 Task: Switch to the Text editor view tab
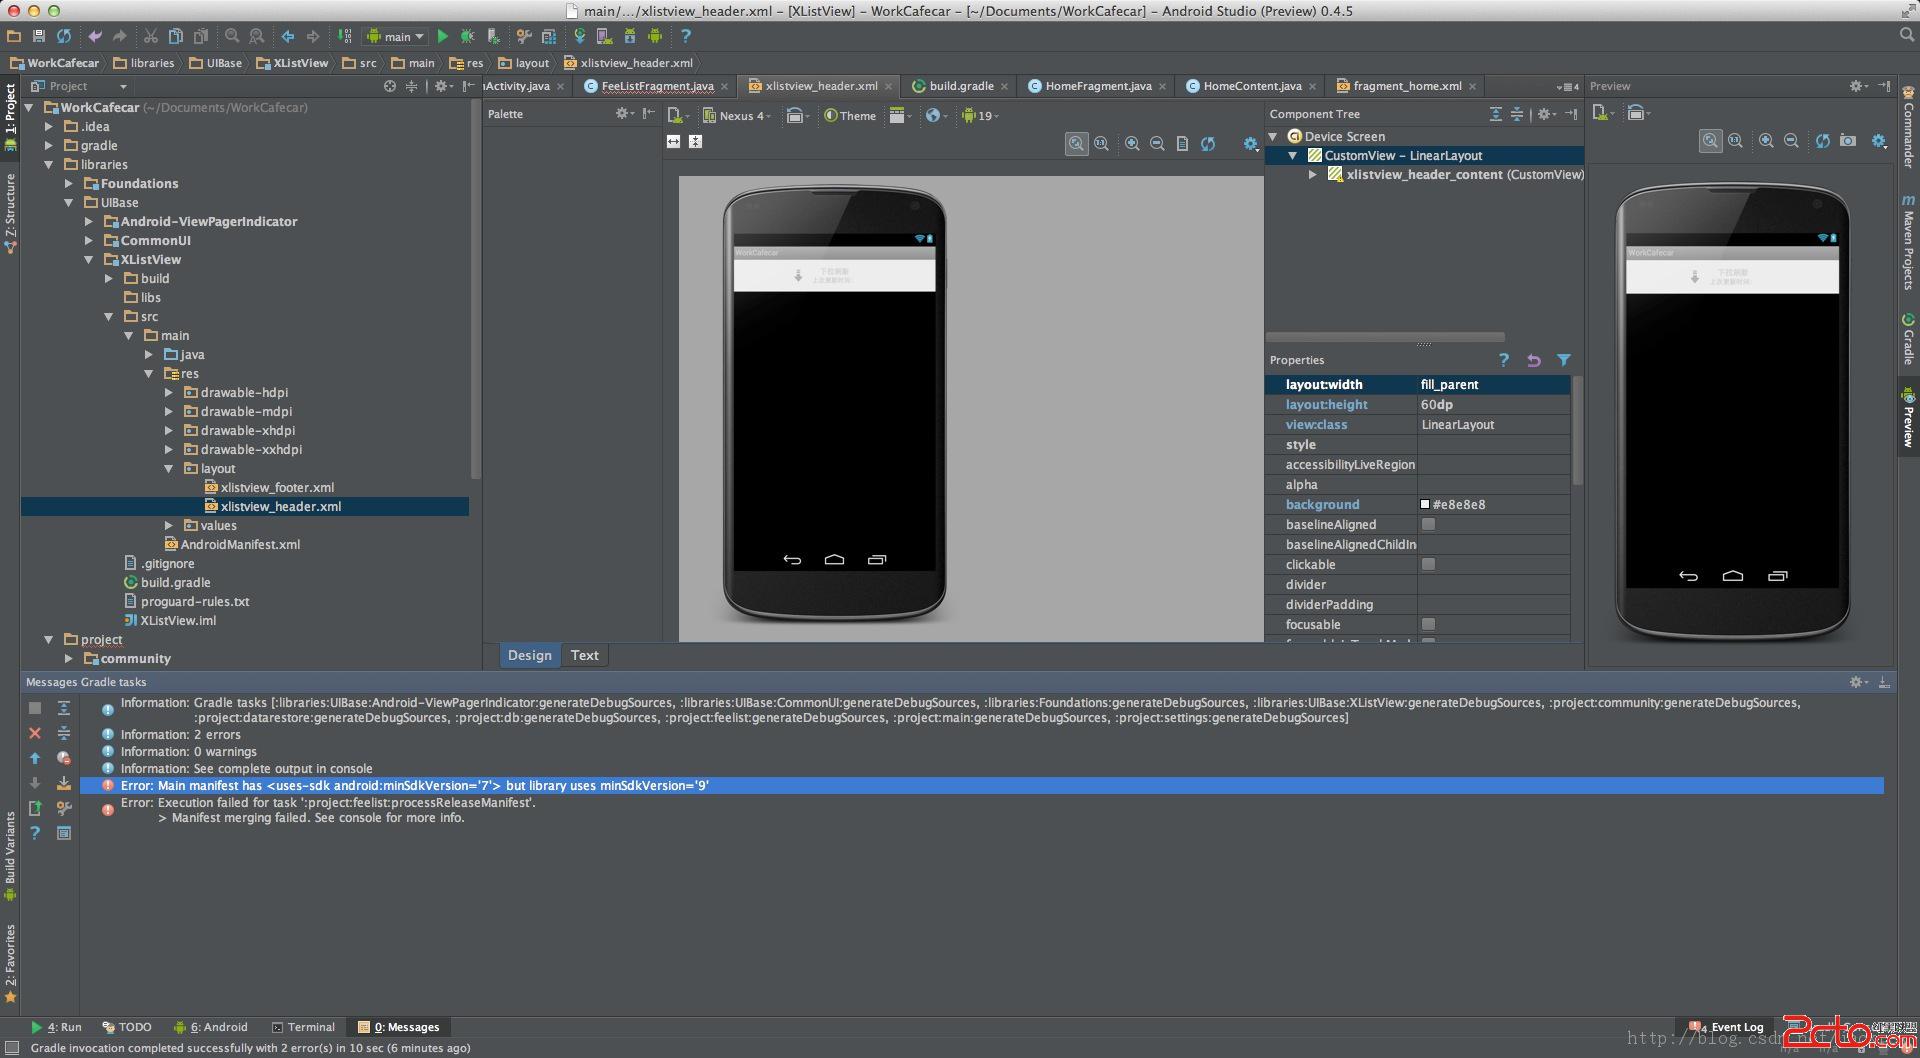click(584, 655)
